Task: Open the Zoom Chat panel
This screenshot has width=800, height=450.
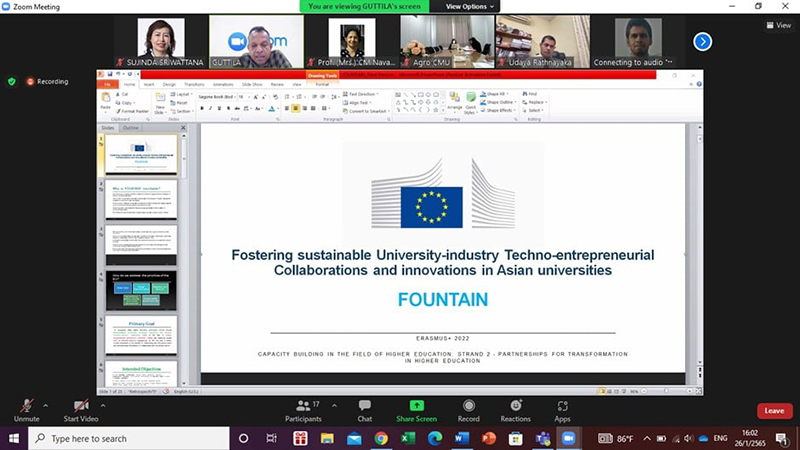Action: (364, 411)
